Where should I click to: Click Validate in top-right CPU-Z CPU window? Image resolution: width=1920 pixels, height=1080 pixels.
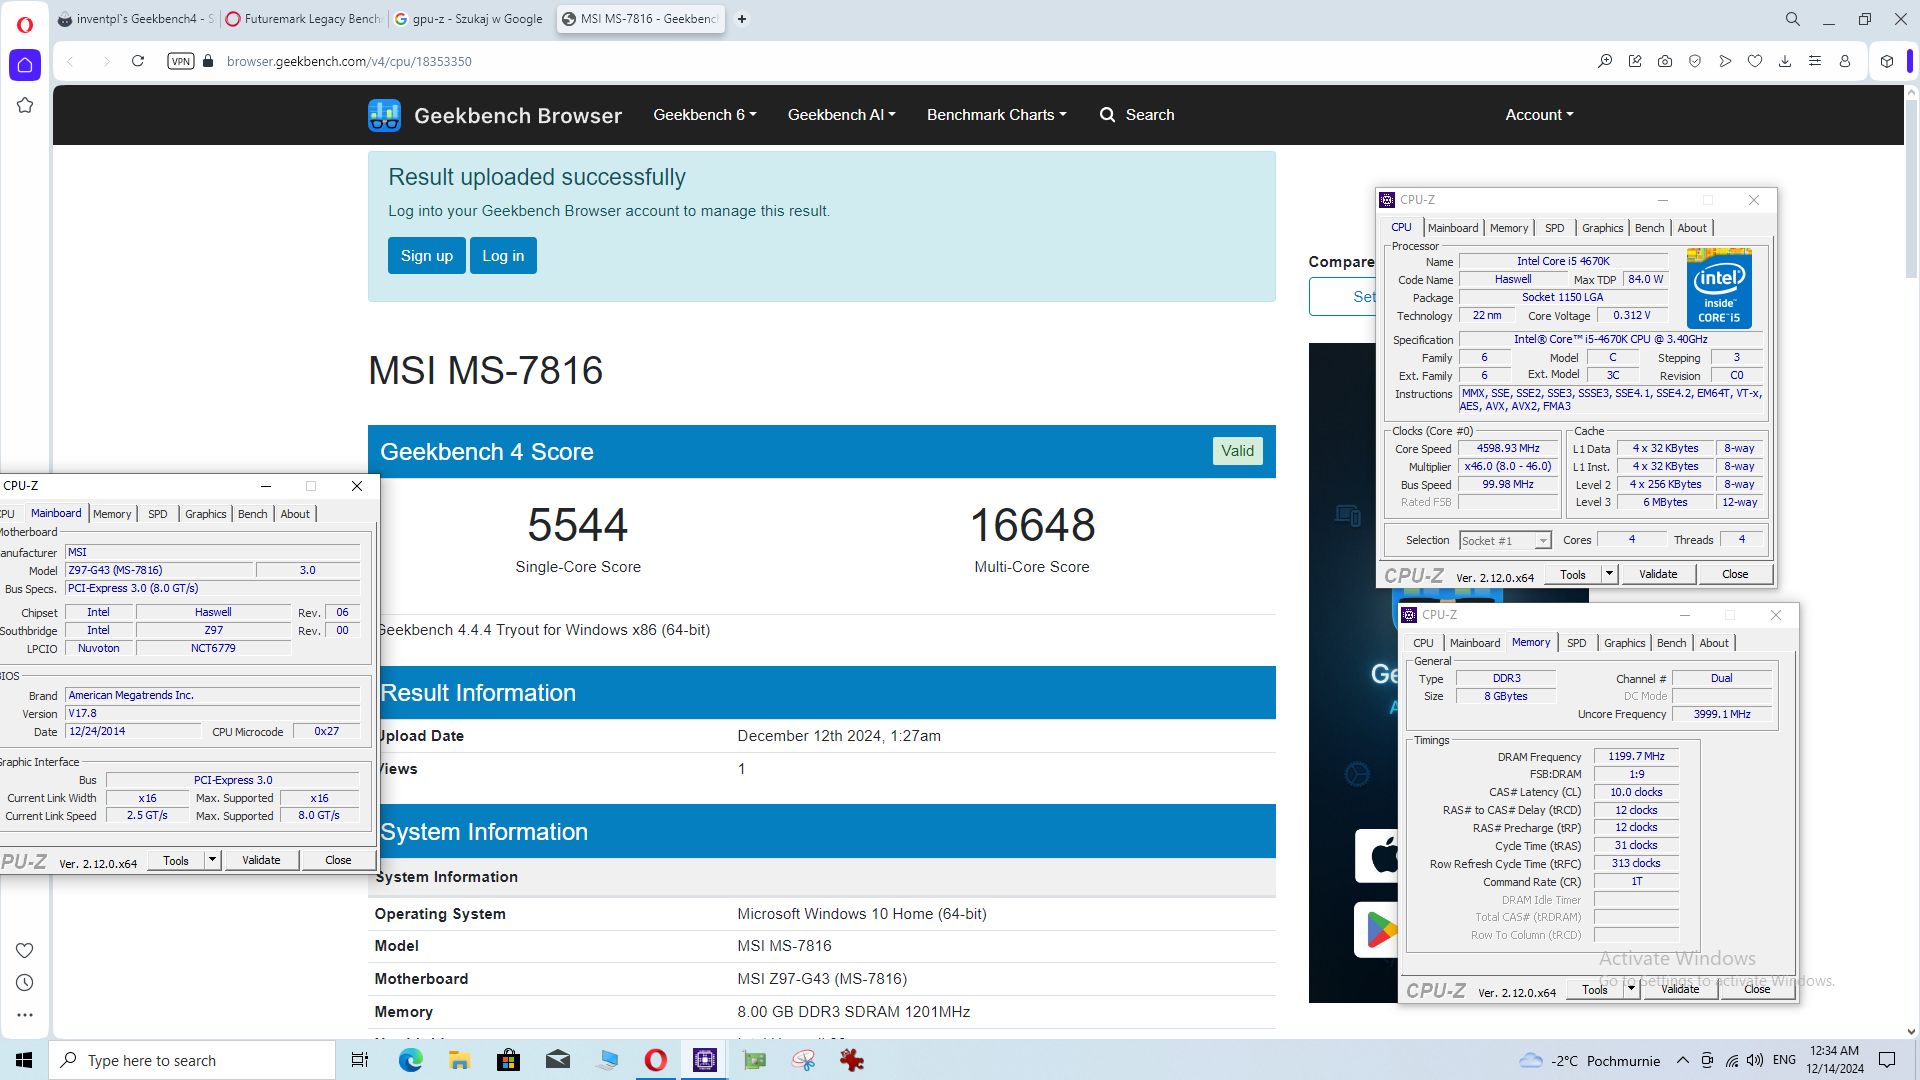tap(1658, 574)
